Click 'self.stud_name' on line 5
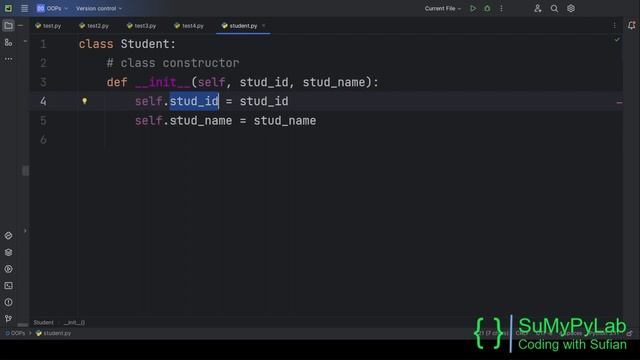The image size is (640, 360). [183, 120]
